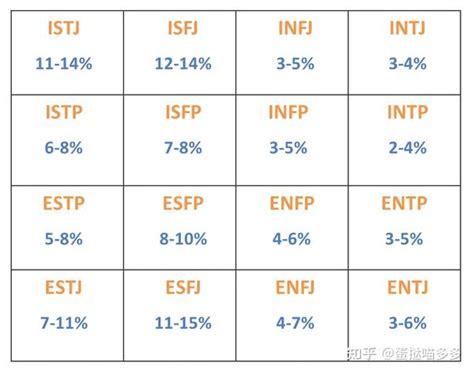Click the ISTP cell label
The image size is (474, 373).
[x=64, y=112]
